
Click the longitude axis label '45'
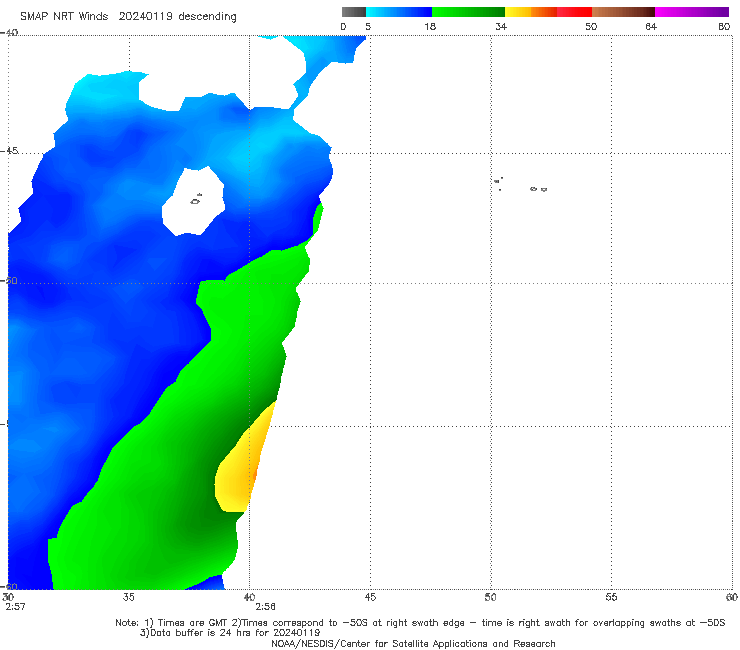tap(370, 598)
